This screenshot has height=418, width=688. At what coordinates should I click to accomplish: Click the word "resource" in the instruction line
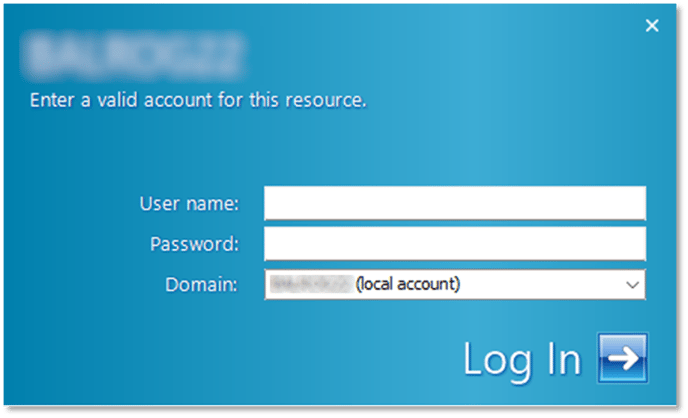(x=325, y=100)
